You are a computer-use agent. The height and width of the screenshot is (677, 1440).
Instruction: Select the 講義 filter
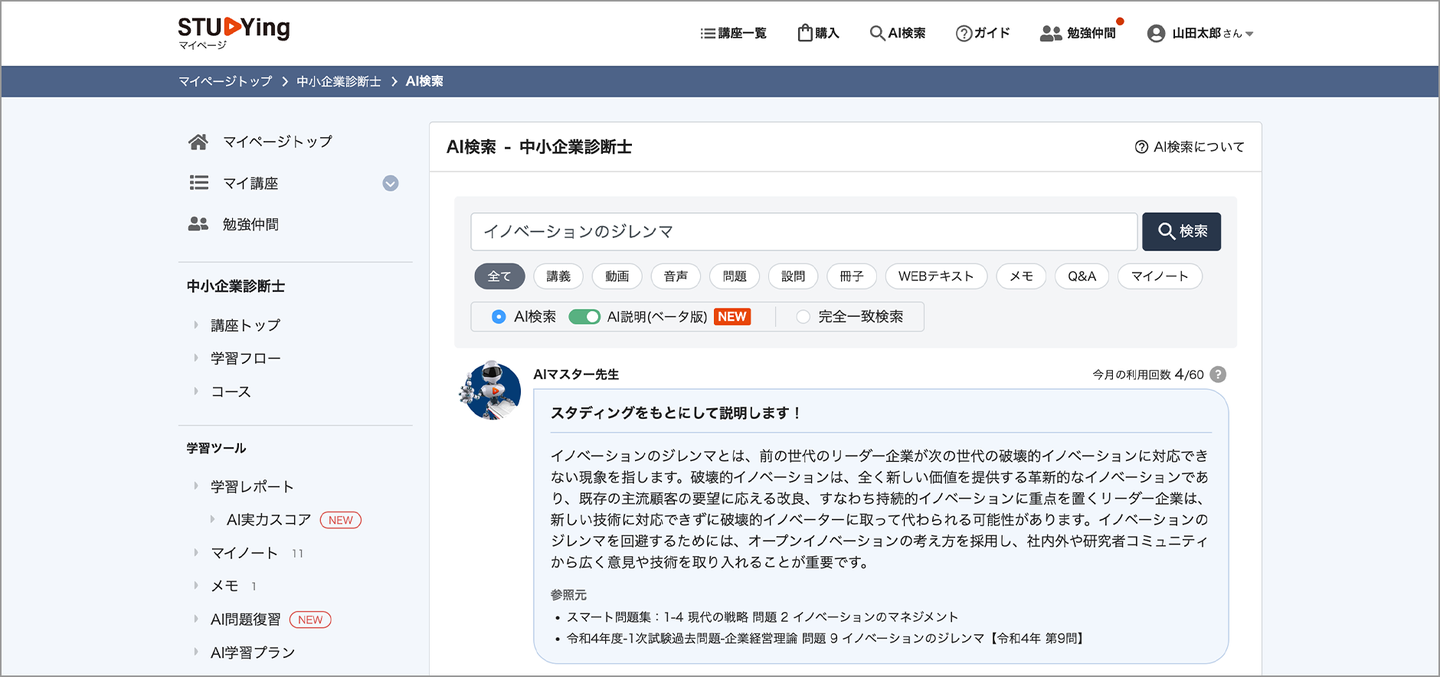click(x=558, y=276)
